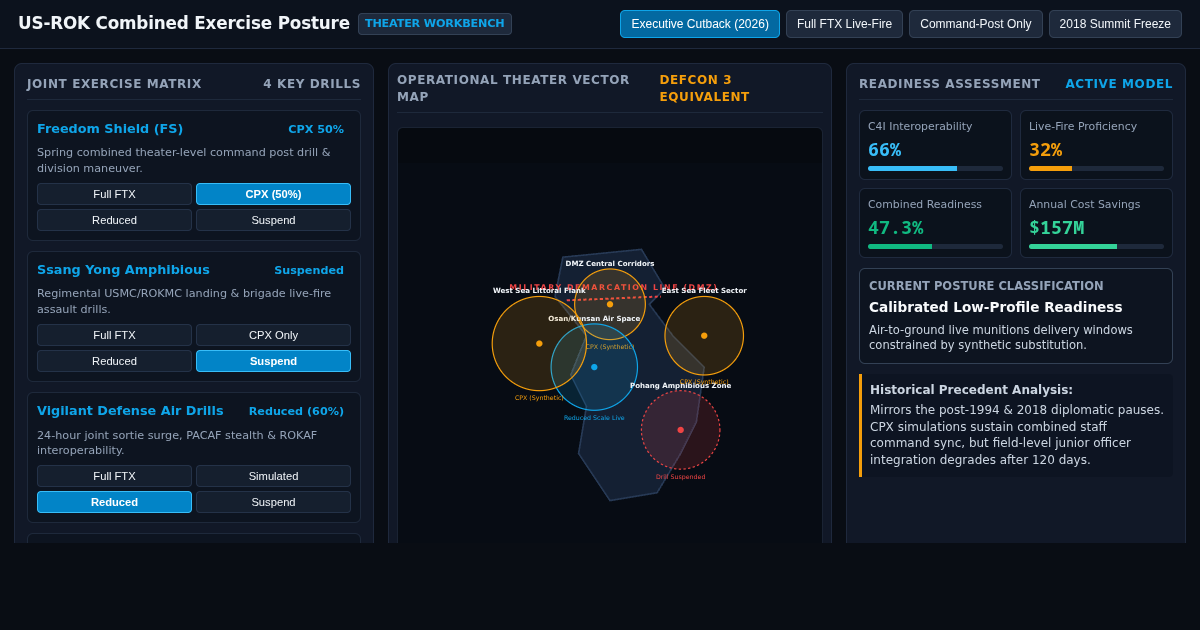Click the Freedom Shield (FS) title

[110, 129]
